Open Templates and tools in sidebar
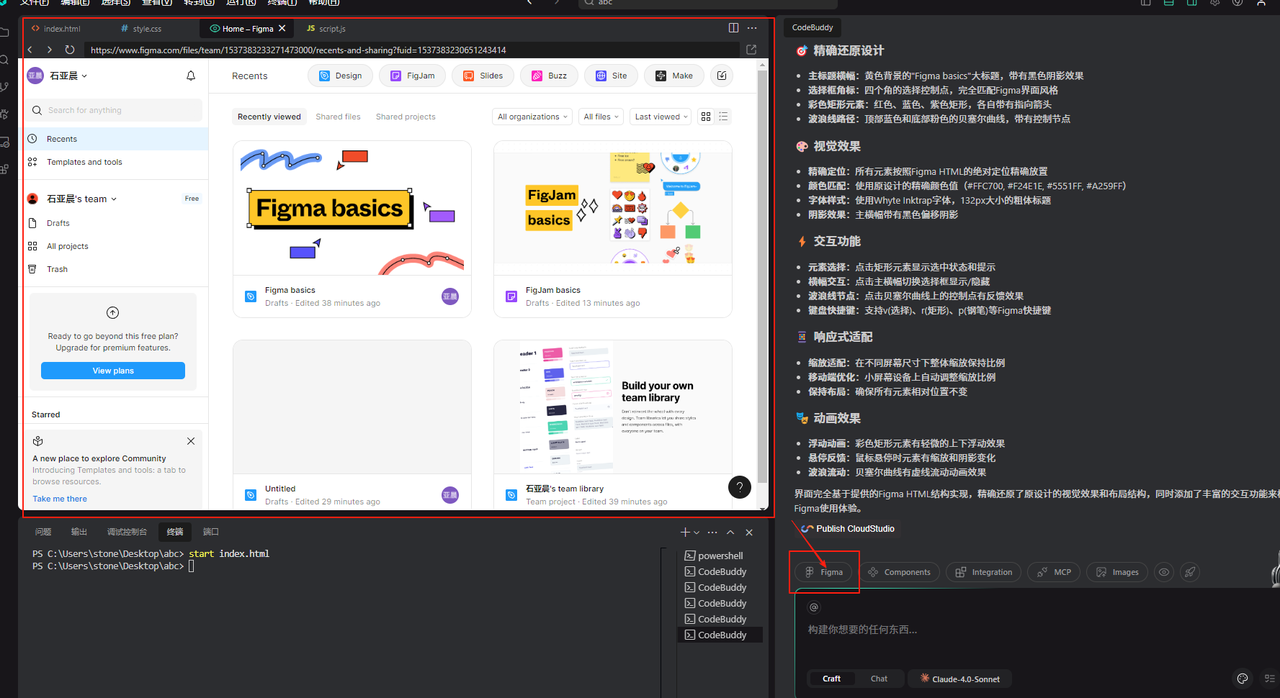Screen dimensions: 1280x698 (x=115, y=162)
